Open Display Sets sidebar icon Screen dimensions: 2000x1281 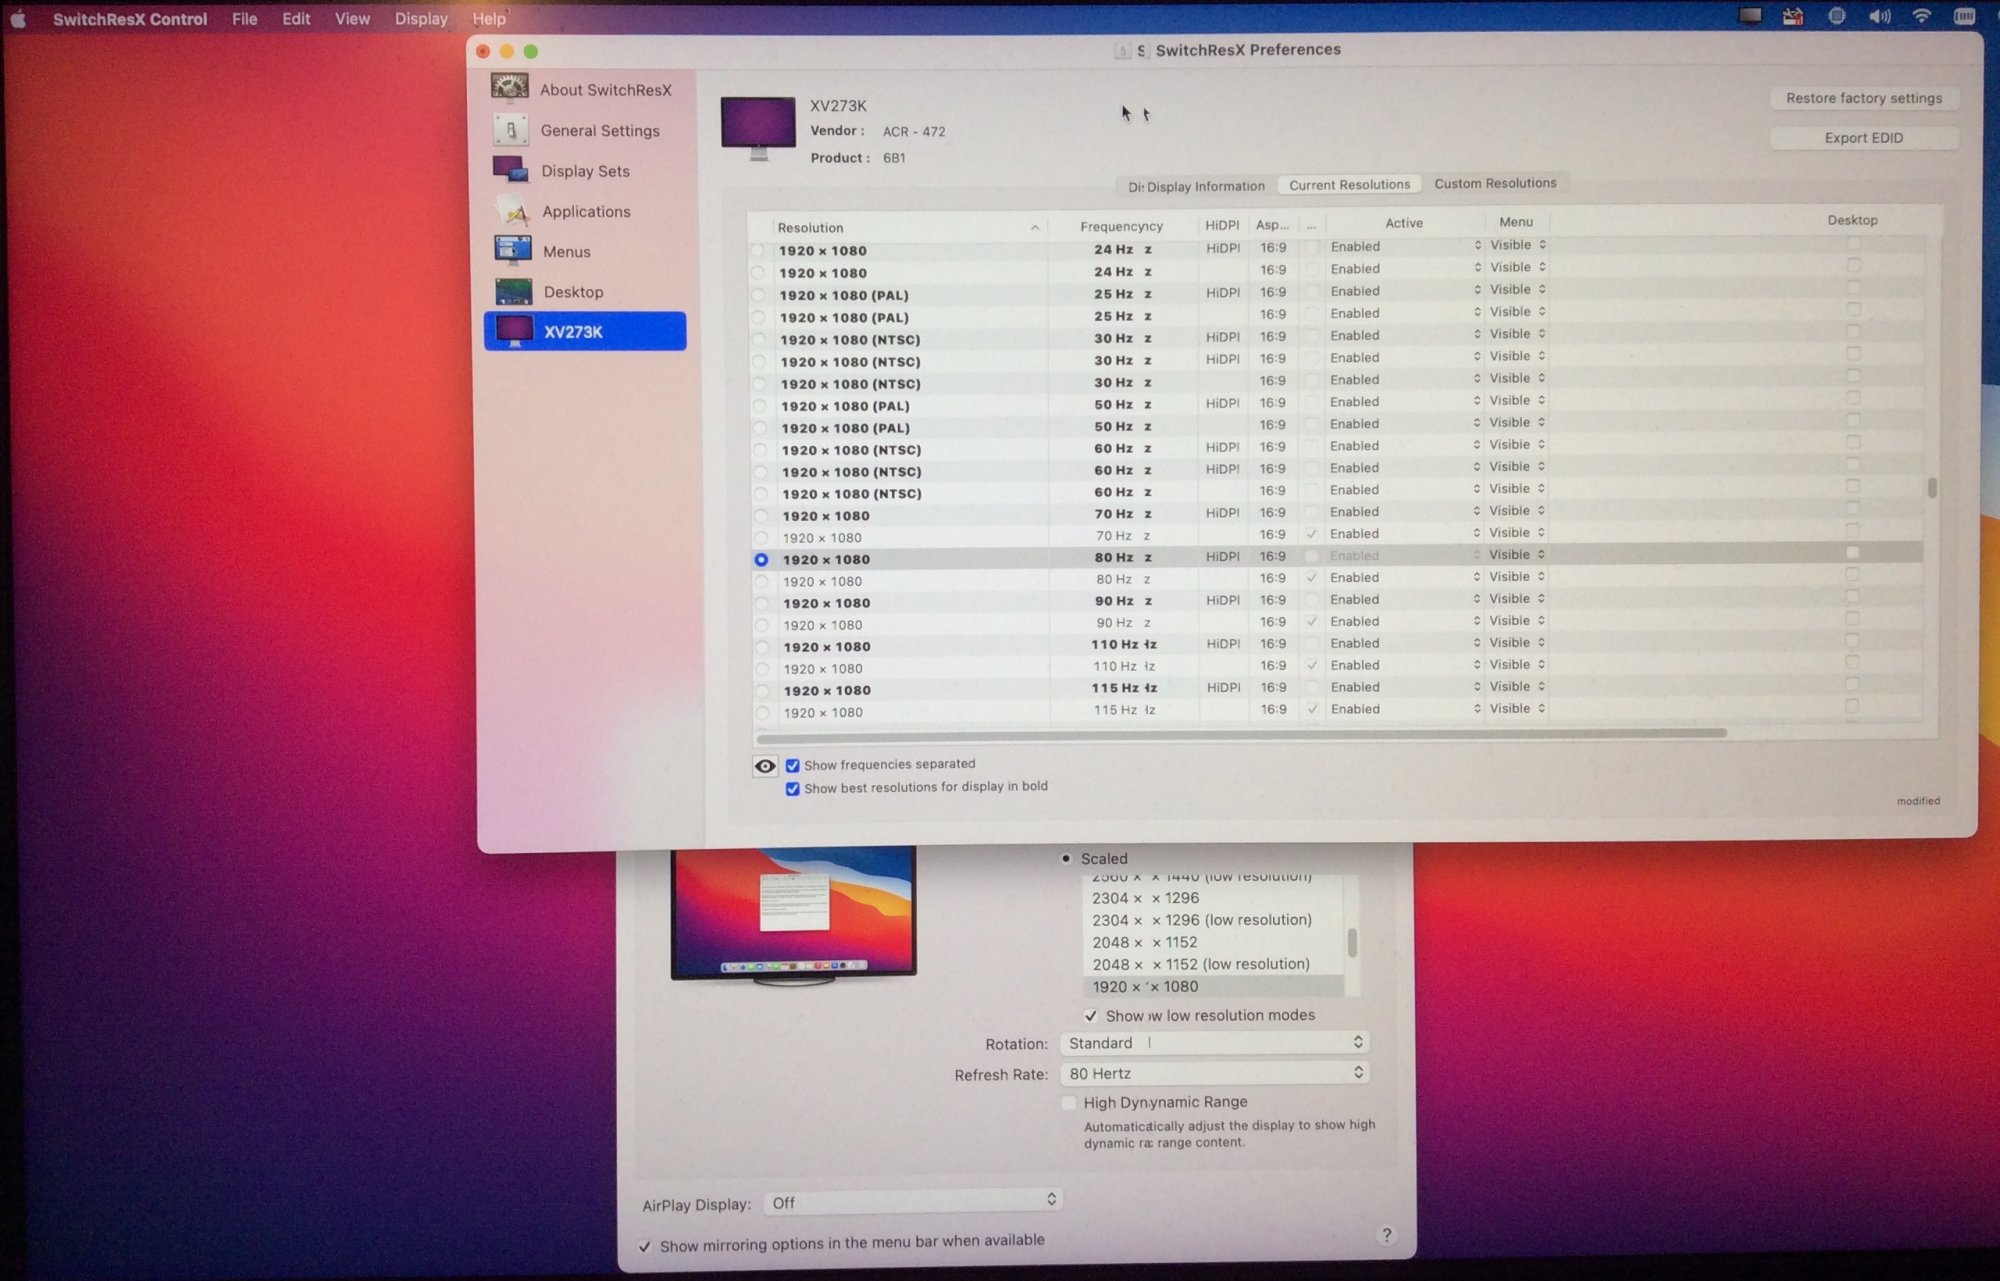pyautogui.click(x=511, y=170)
